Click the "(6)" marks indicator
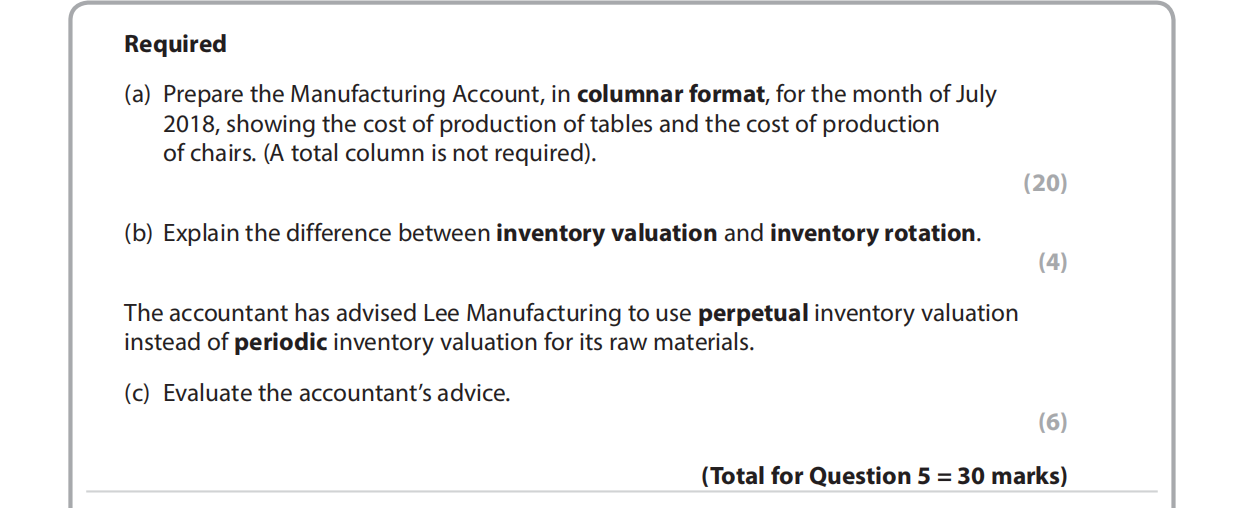 [x=1052, y=422]
